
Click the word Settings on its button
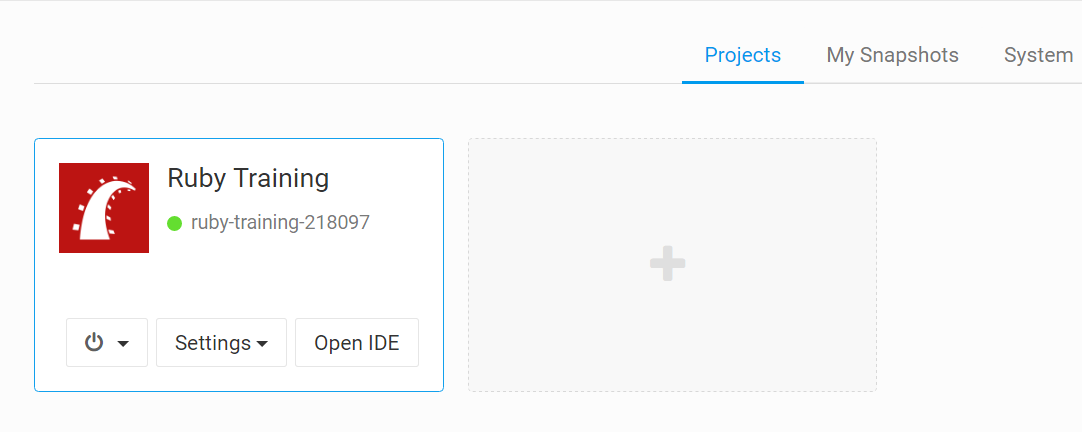pyautogui.click(x=213, y=343)
